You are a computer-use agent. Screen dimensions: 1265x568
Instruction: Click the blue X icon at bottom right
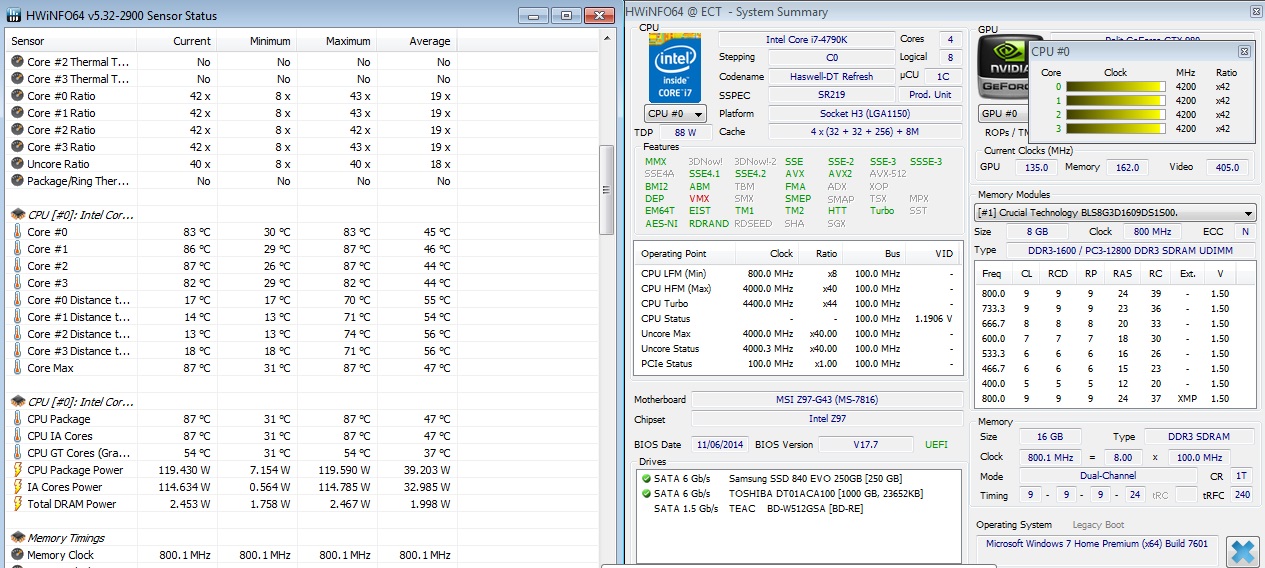pos(1242,551)
